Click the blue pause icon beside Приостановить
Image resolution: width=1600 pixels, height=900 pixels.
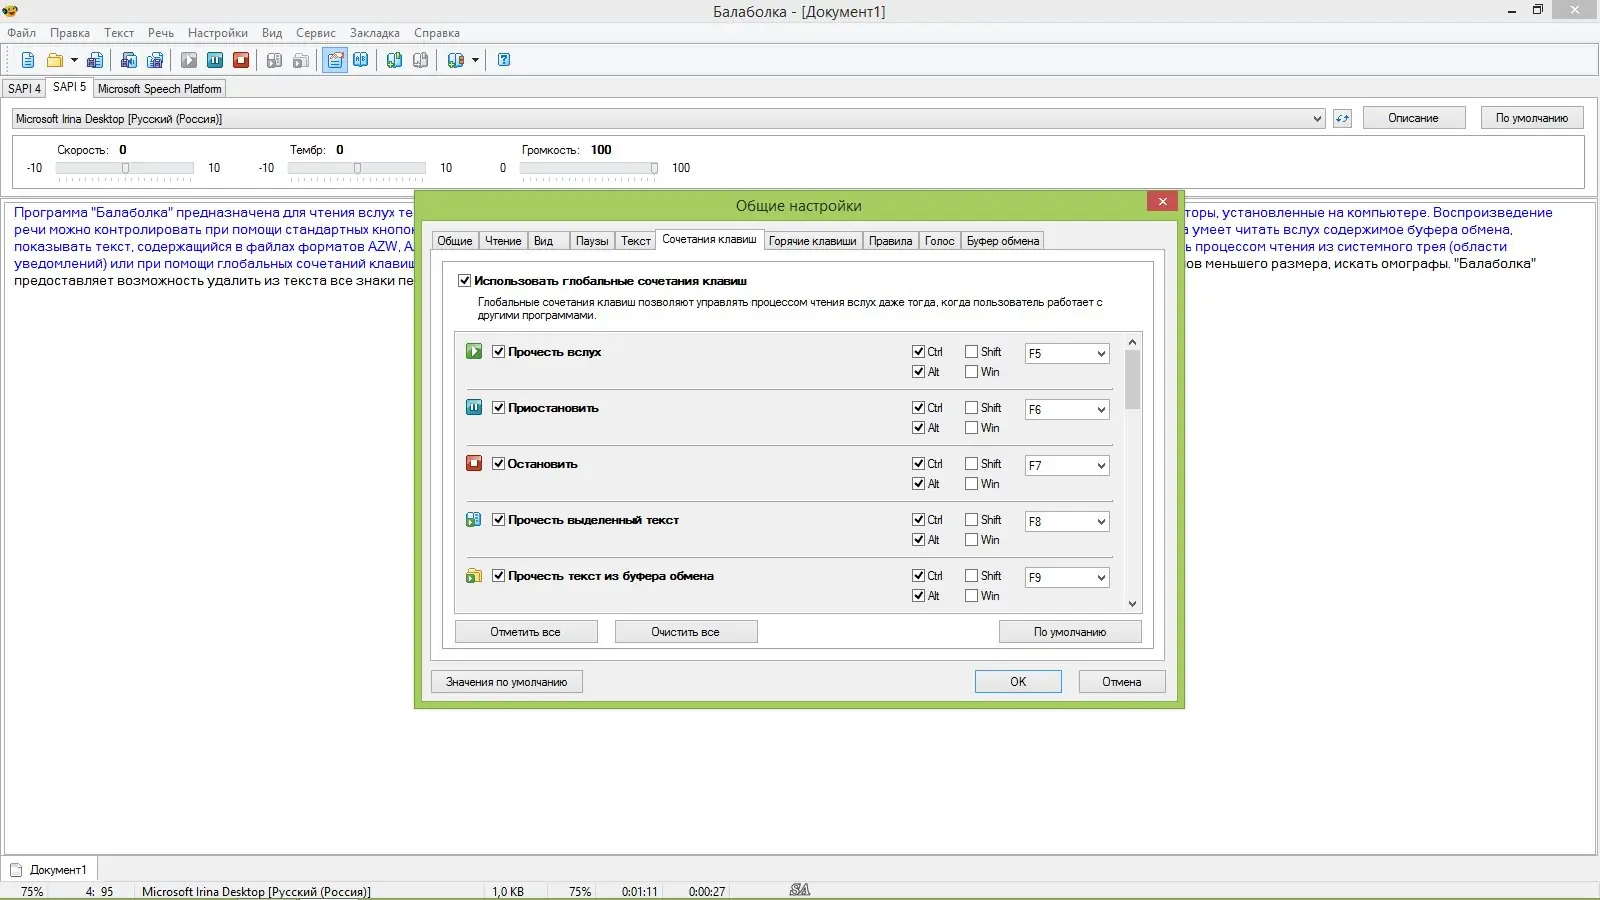pyautogui.click(x=474, y=407)
